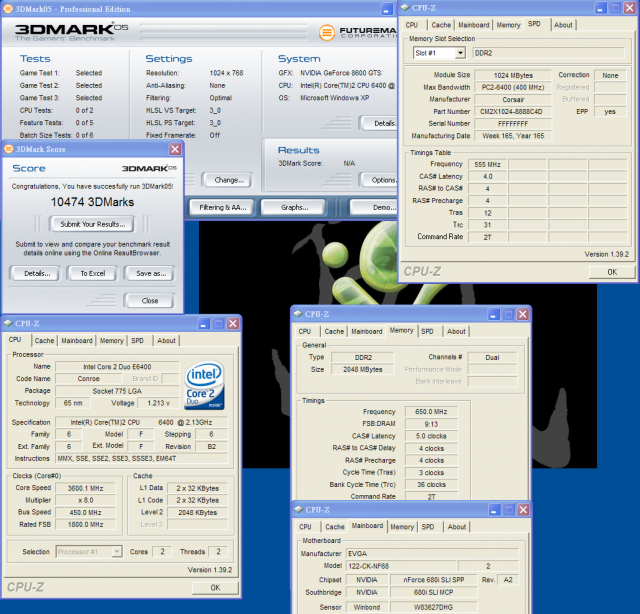Click Close button in 3DMark Score dialog
This screenshot has height=614, width=640.
coord(150,301)
